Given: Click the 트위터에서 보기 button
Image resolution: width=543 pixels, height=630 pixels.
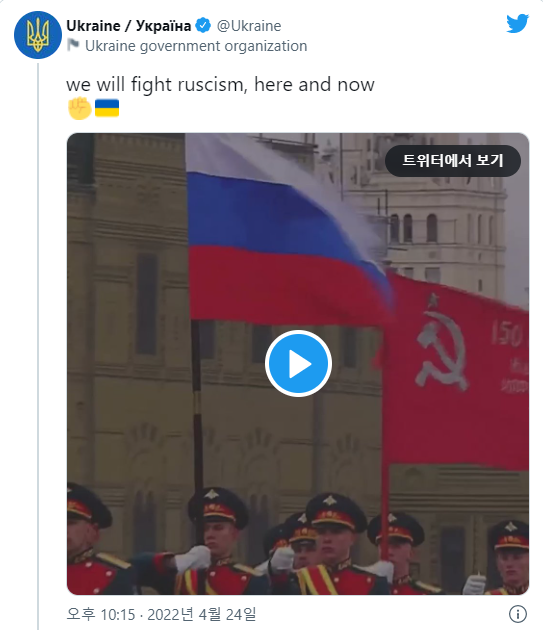Looking at the screenshot, I should pyautogui.click(x=453, y=161).
